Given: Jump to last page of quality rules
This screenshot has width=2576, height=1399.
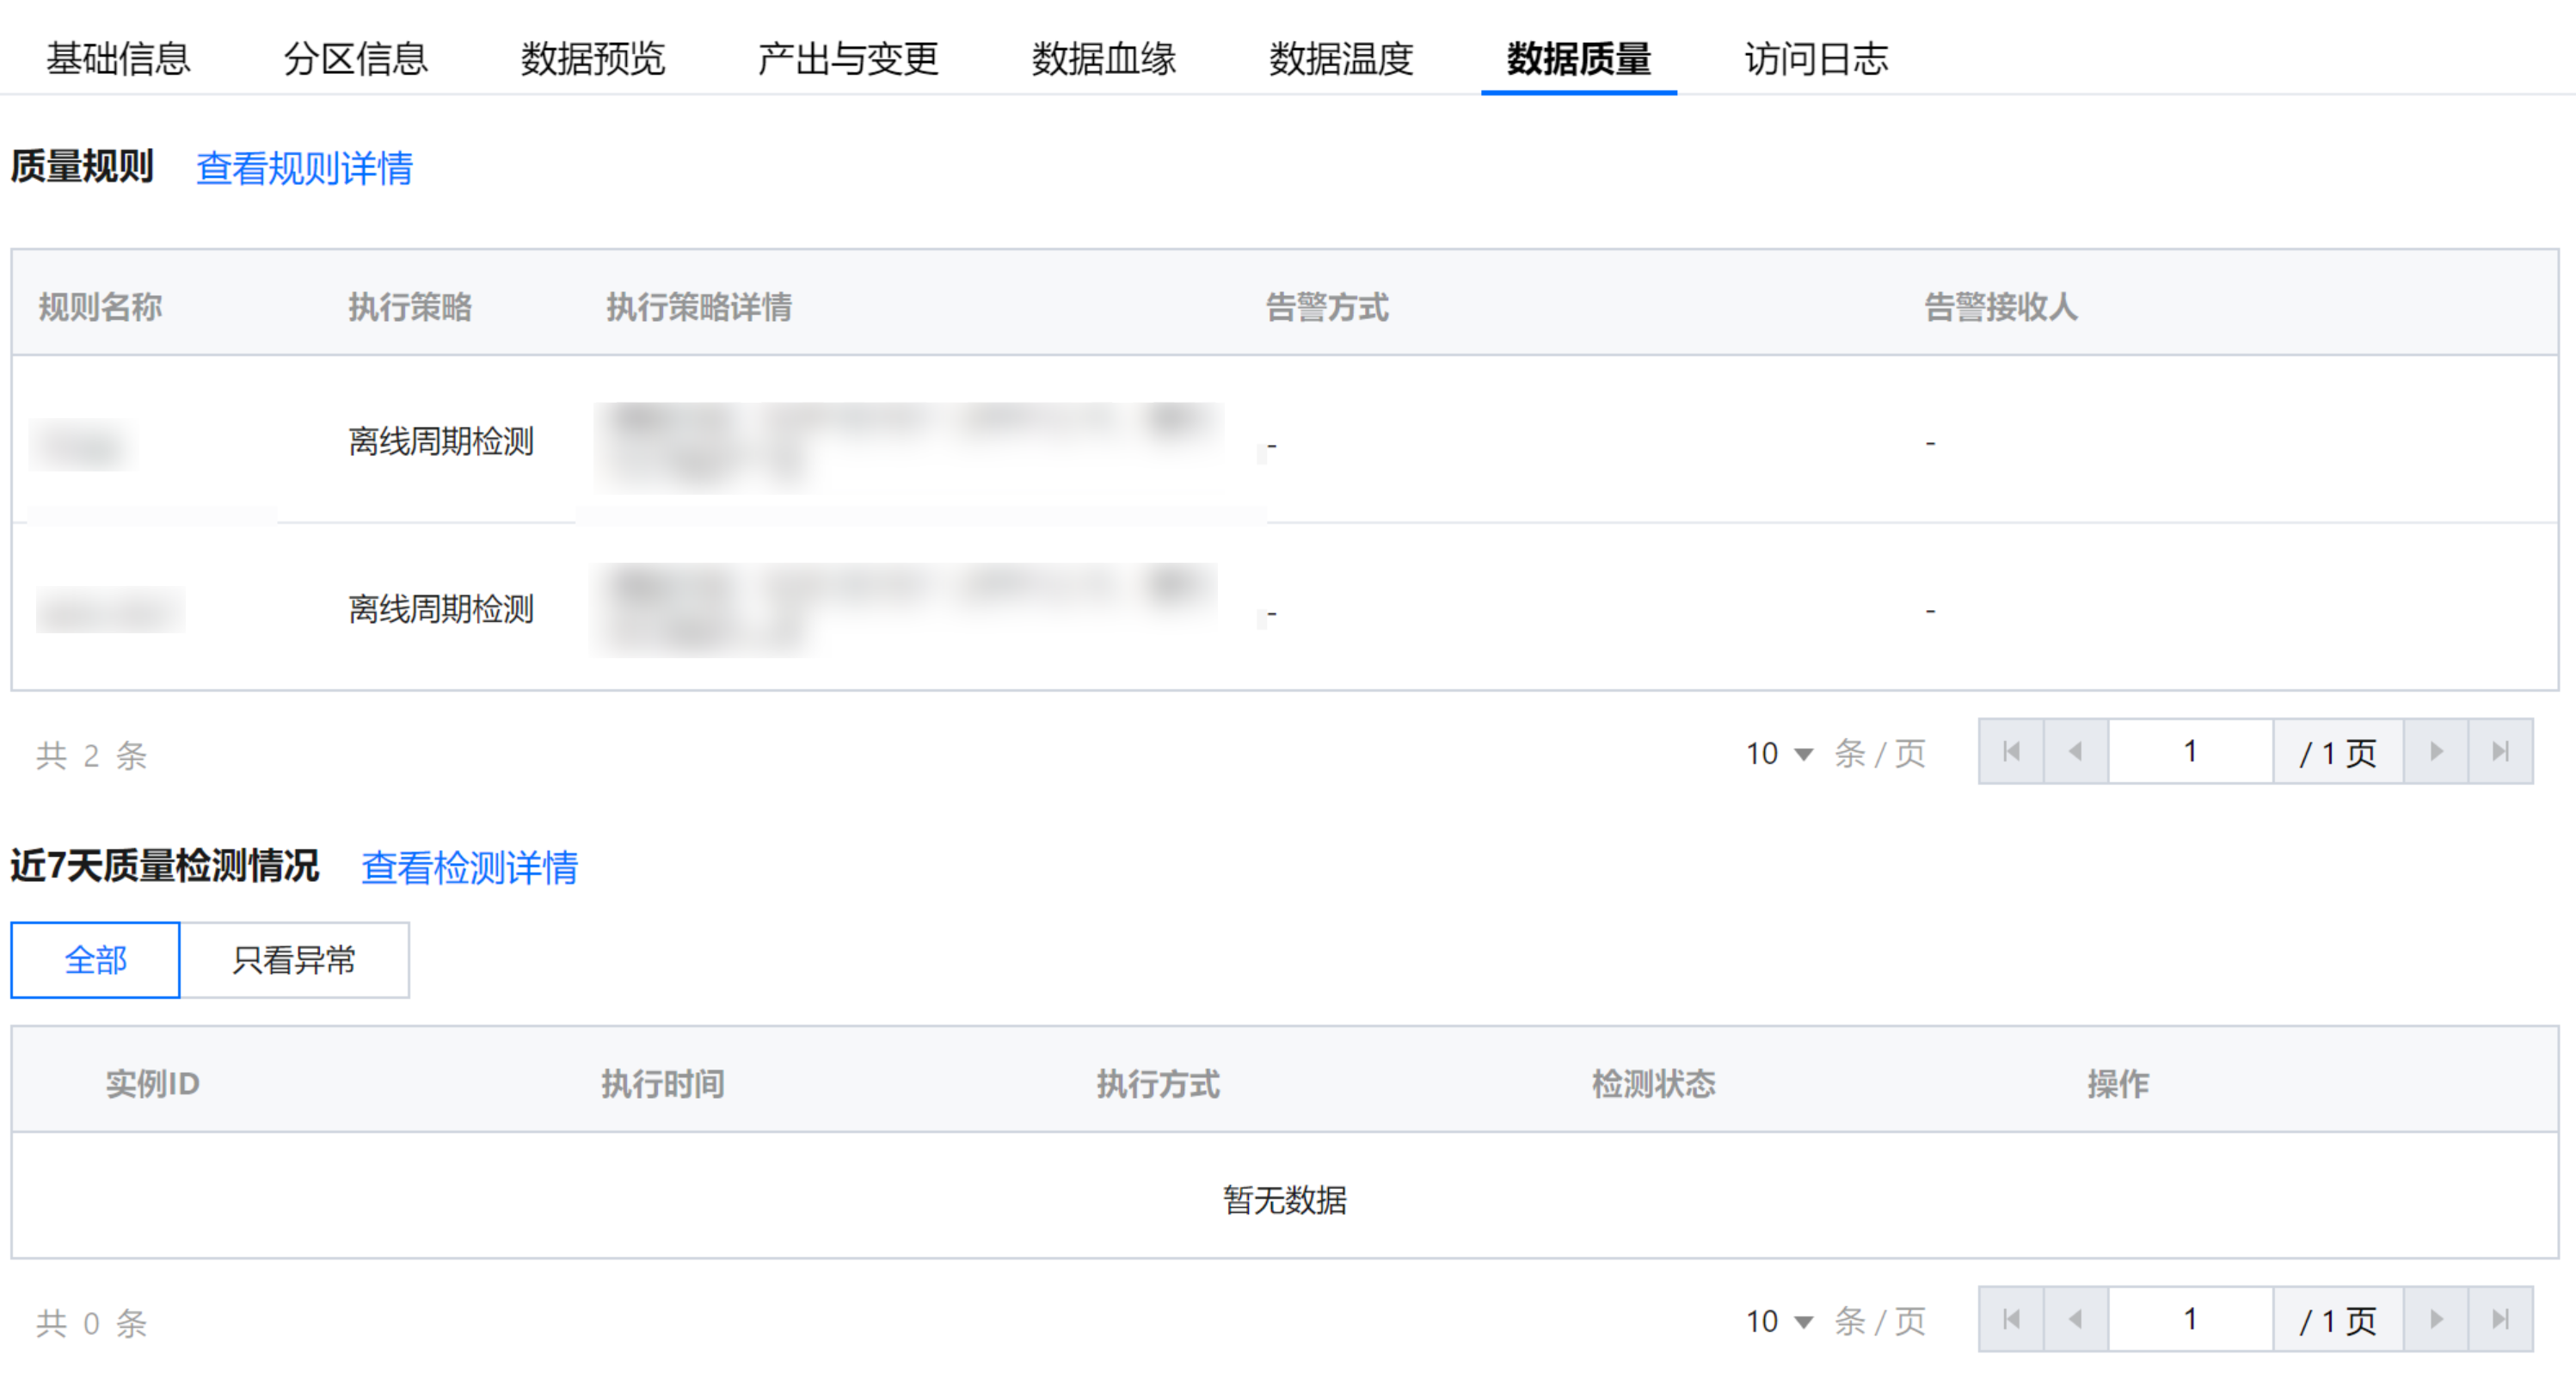Looking at the screenshot, I should click(2500, 751).
